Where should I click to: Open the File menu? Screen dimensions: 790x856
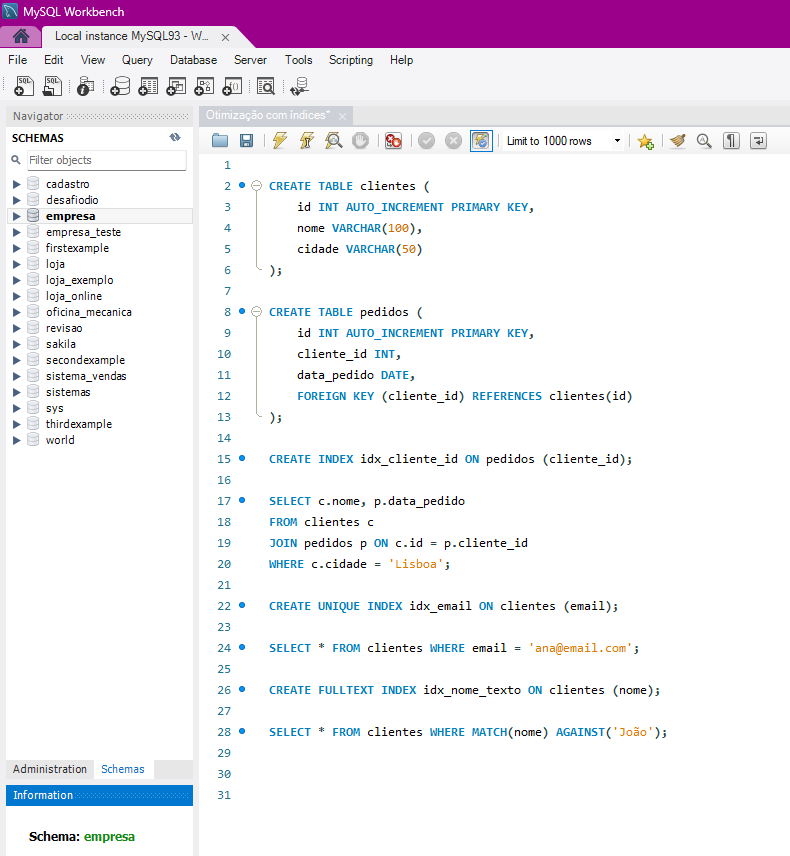(17, 60)
